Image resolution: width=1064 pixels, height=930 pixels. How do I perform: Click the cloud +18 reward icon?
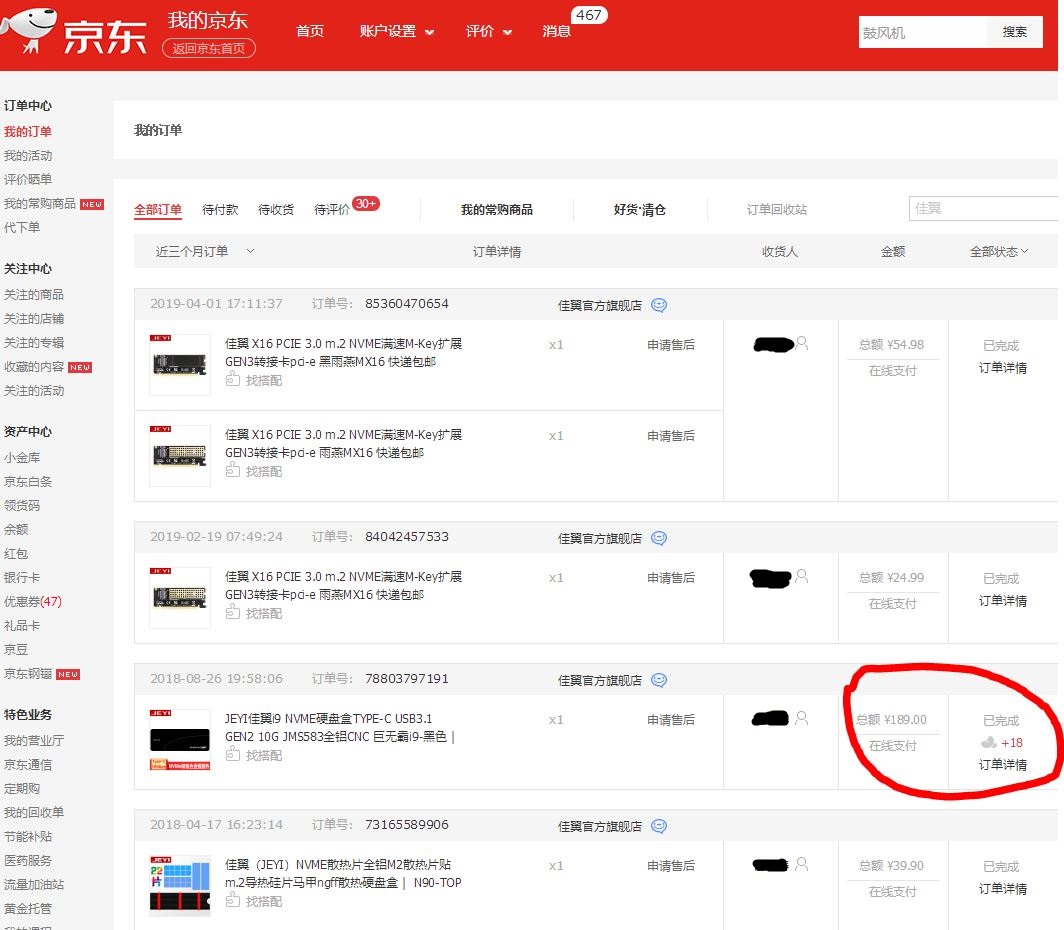coord(989,743)
